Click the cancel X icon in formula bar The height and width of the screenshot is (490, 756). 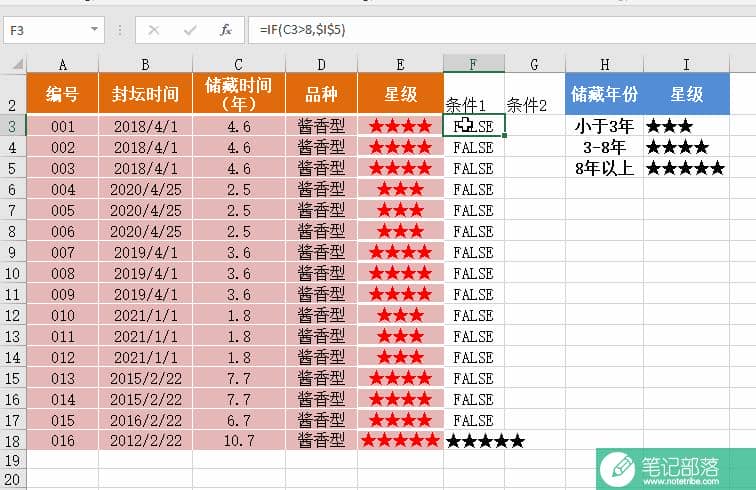(154, 30)
